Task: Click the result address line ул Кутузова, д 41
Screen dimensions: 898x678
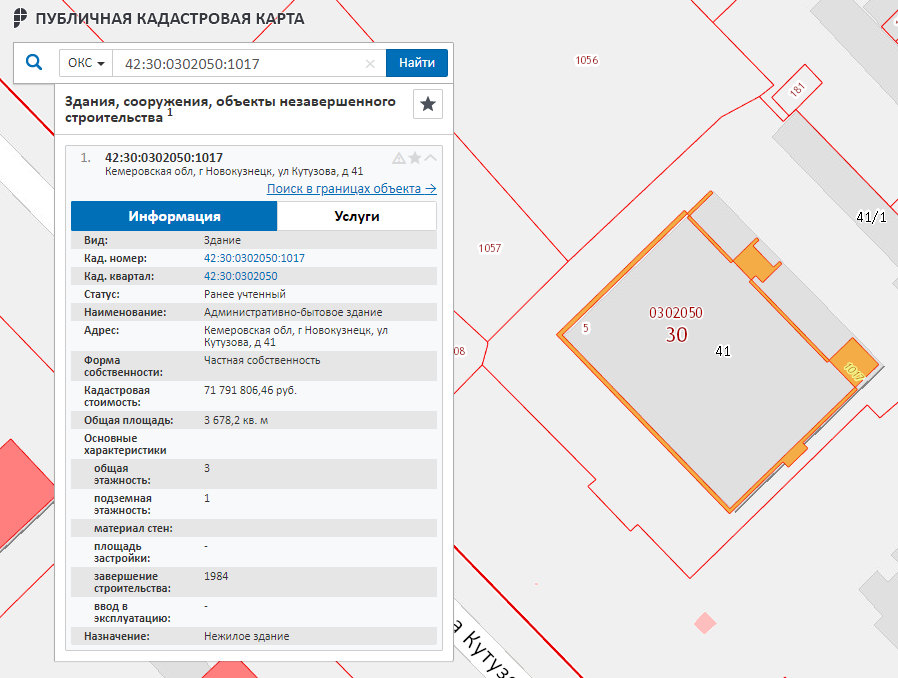Action: pyautogui.click(x=234, y=171)
